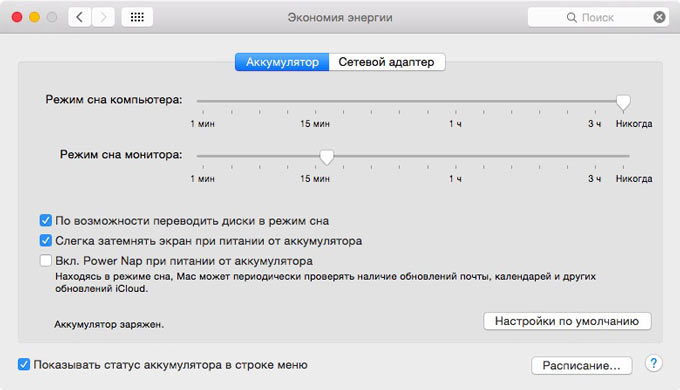Image resolution: width=680 pixels, height=390 pixels.
Task: Switch to the Сетевой адаптер tab
Action: [386, 62]
